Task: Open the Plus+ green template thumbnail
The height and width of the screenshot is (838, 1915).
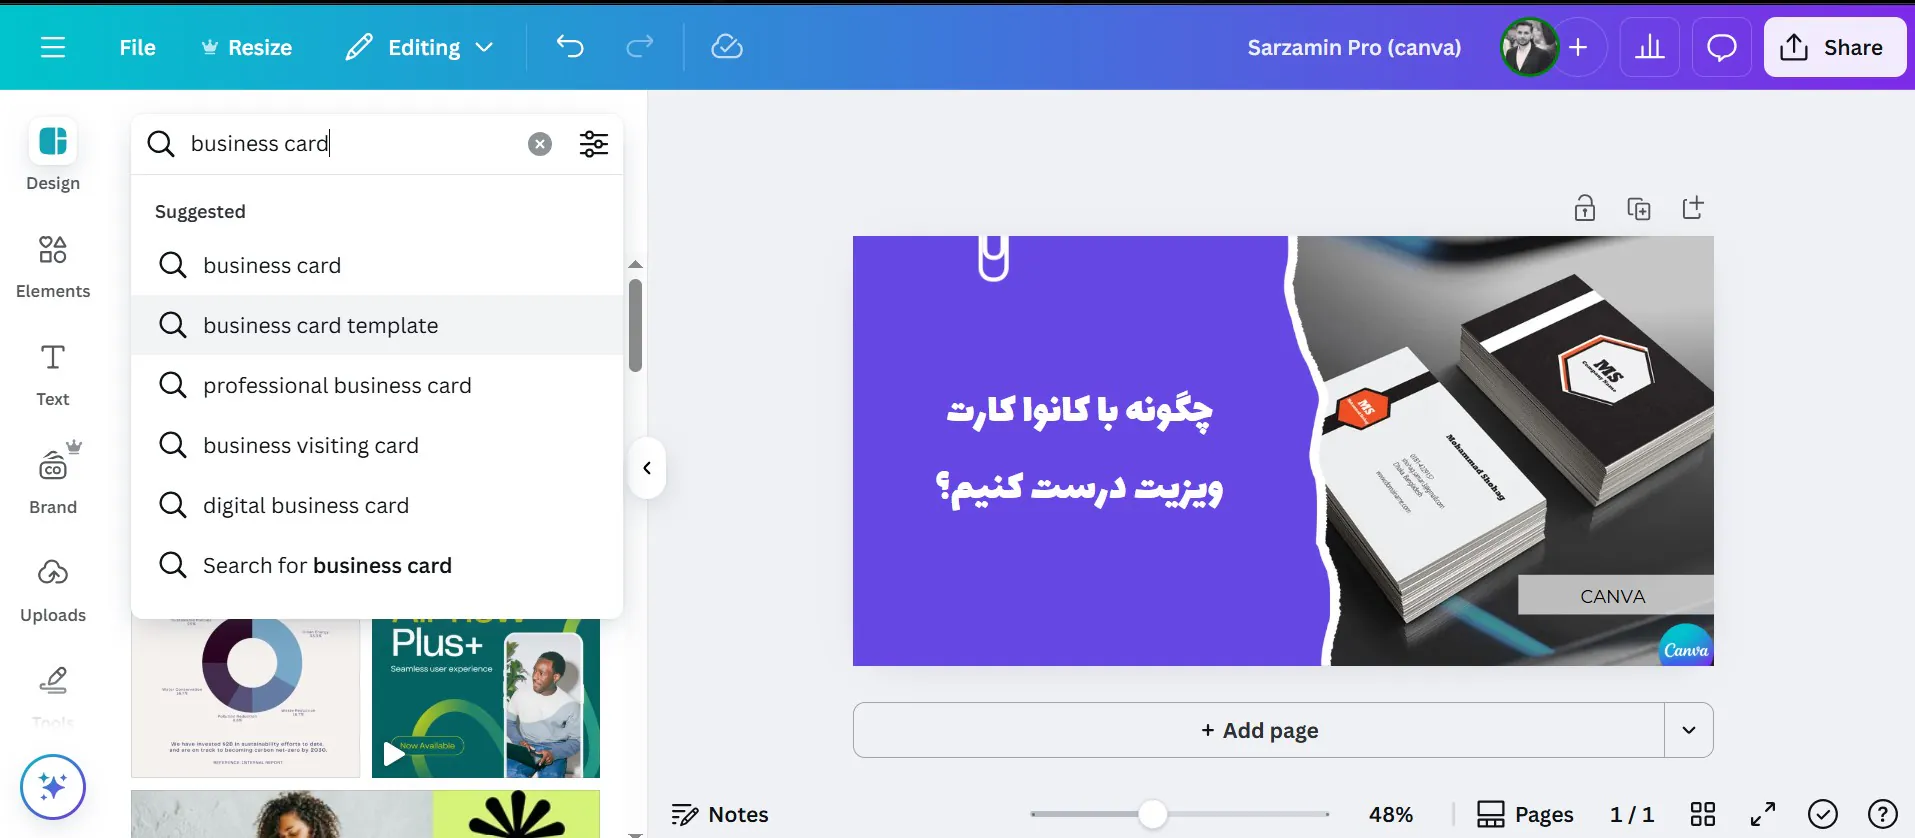Action: coord(486,698)
